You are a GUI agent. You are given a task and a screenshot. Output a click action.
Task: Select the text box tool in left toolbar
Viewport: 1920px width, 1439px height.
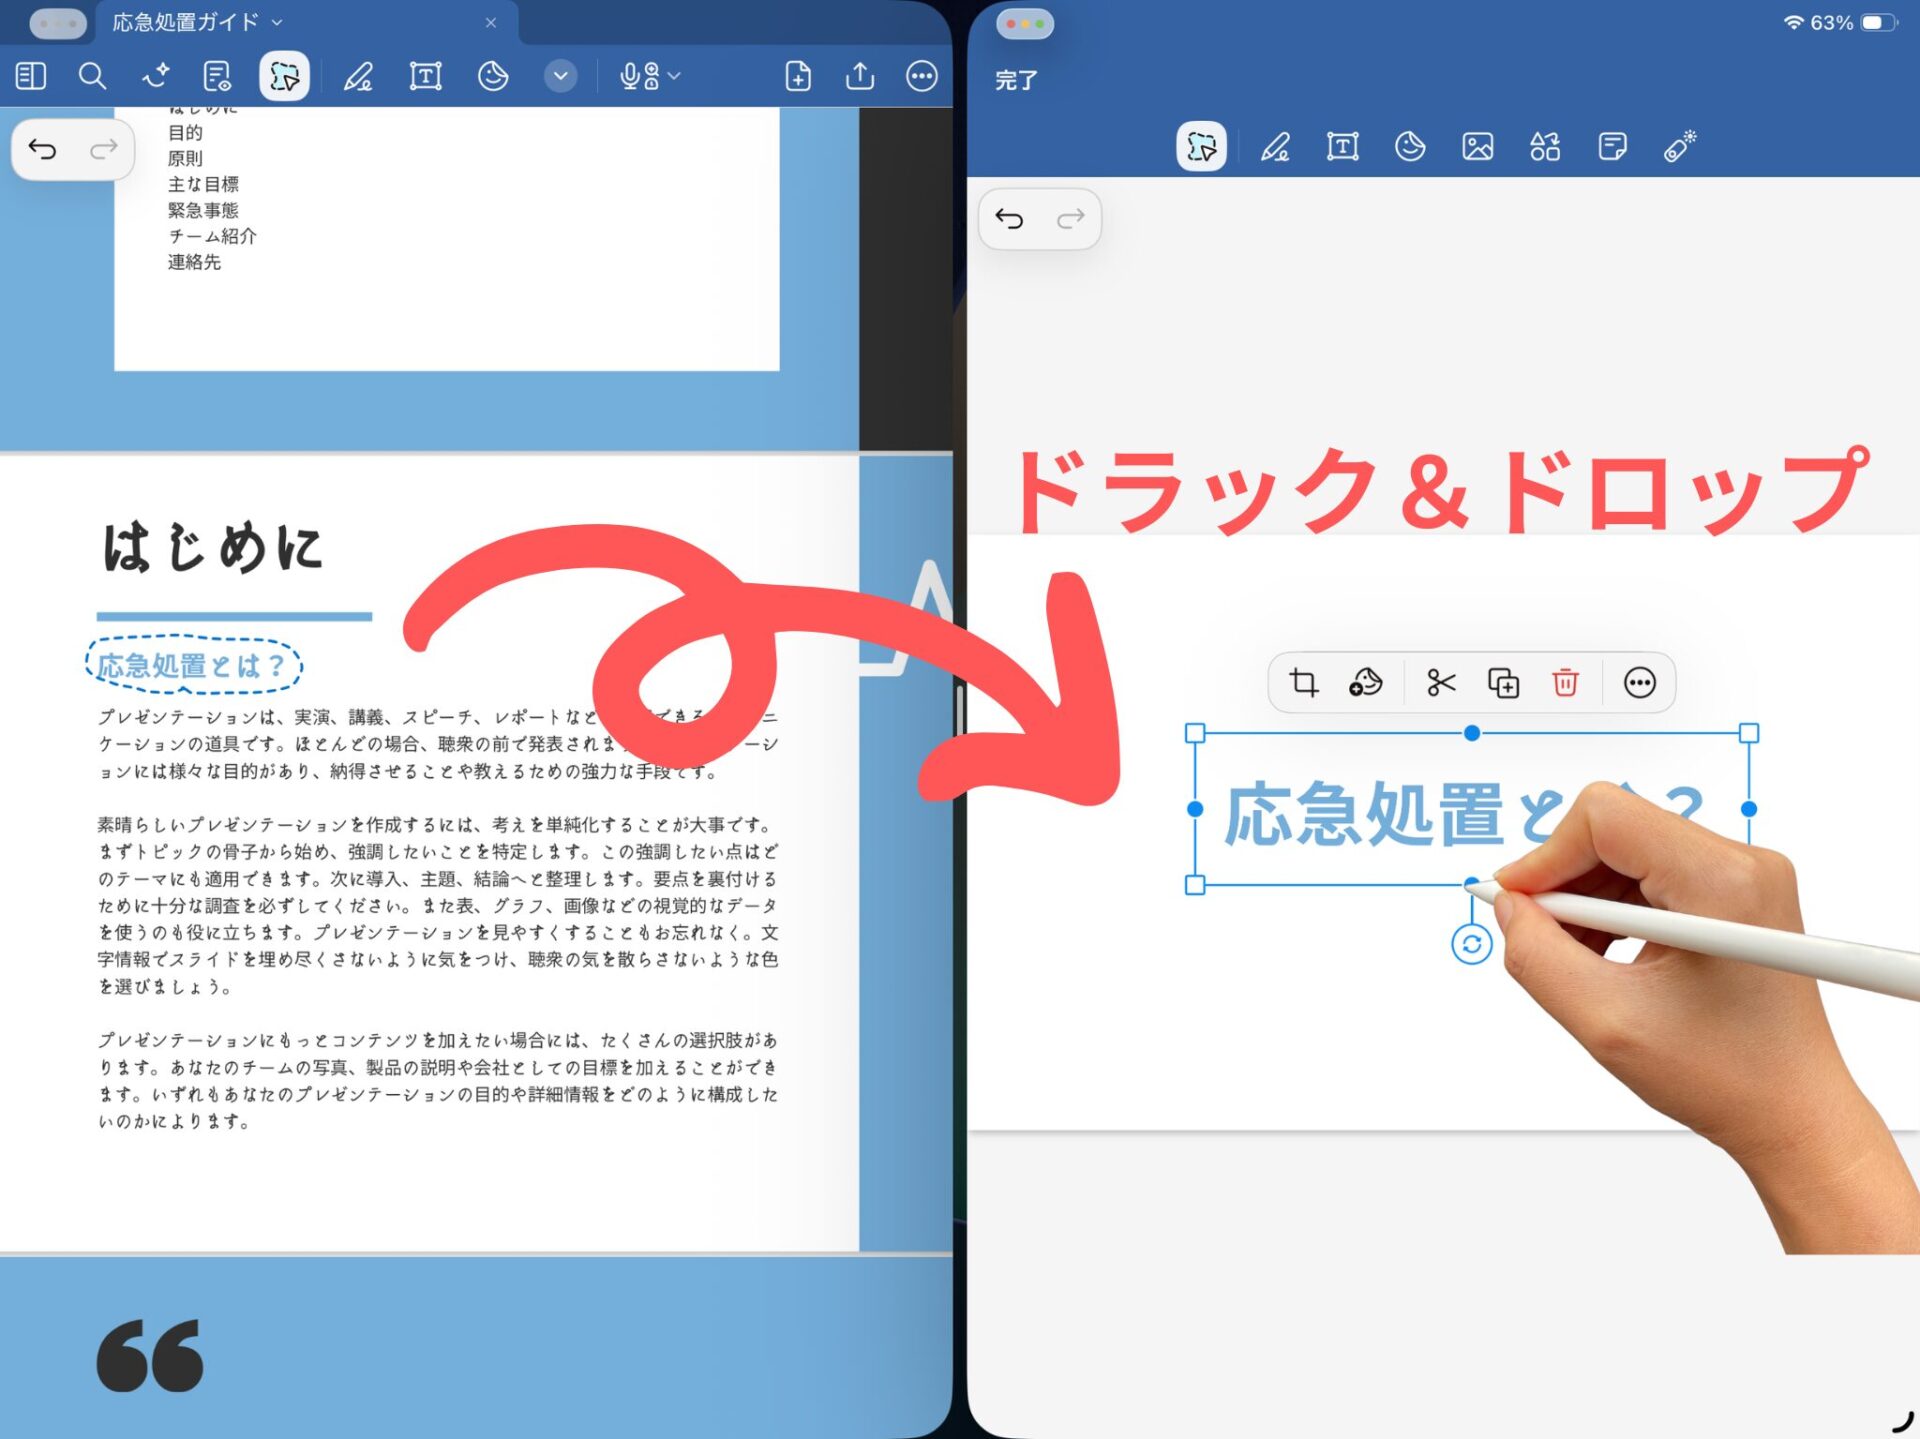point(425,76)
